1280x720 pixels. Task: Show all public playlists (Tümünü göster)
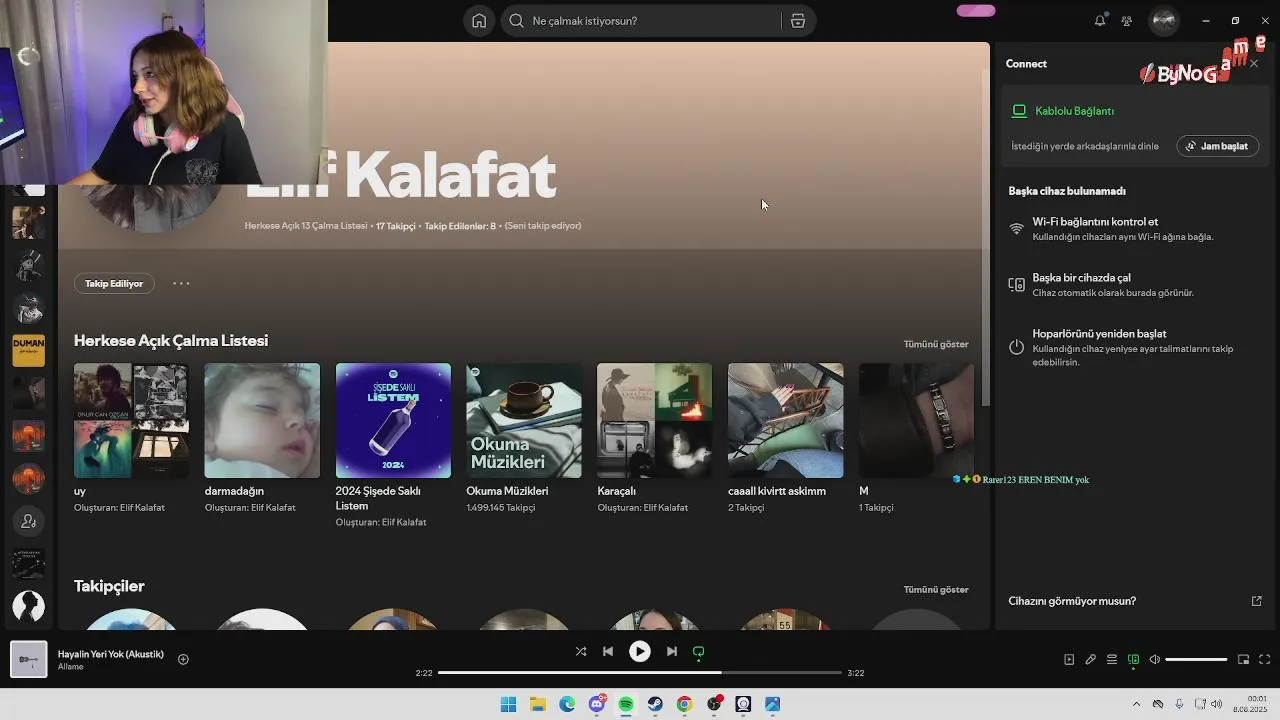[936, 344]
